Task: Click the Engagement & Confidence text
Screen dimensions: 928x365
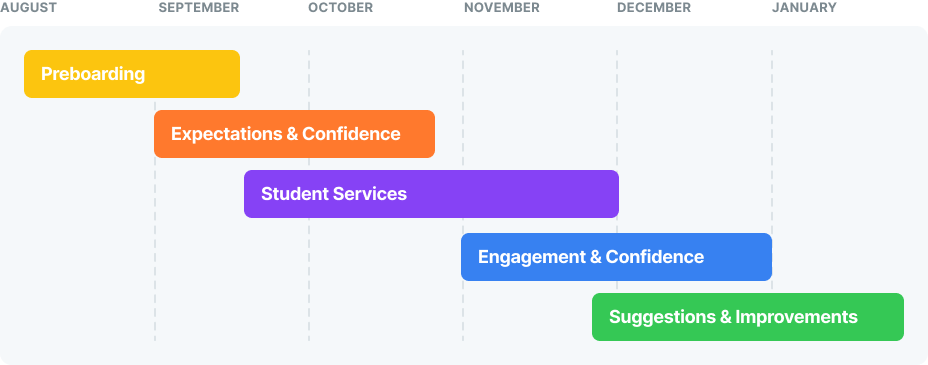Action: coord(591,257)
